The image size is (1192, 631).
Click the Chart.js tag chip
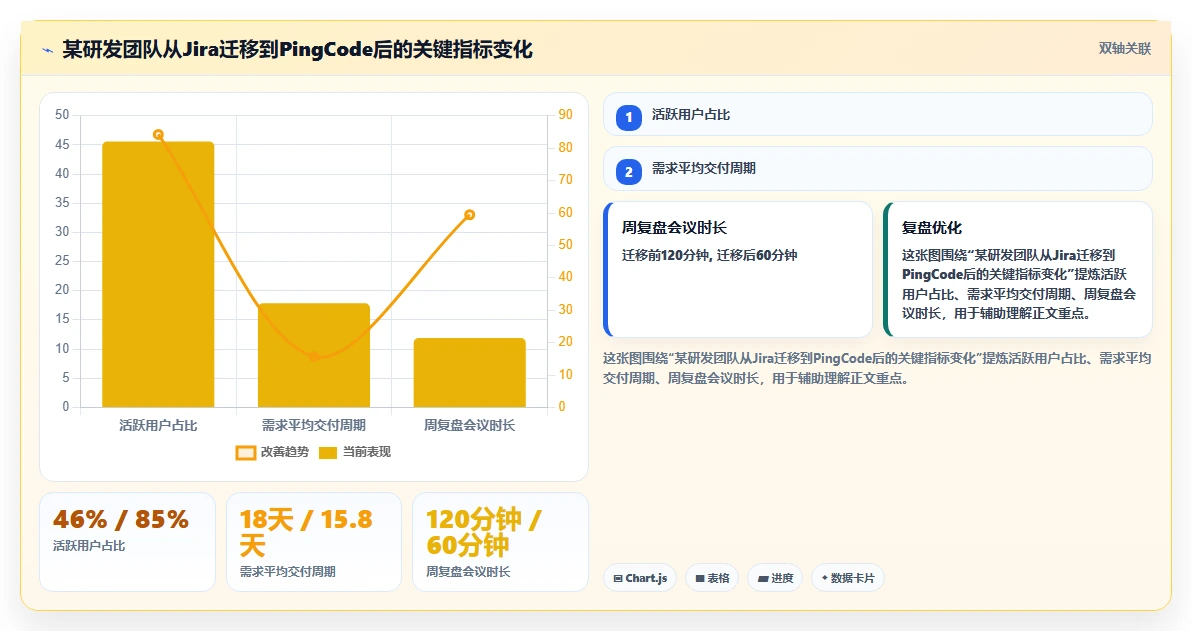(640, 578)
